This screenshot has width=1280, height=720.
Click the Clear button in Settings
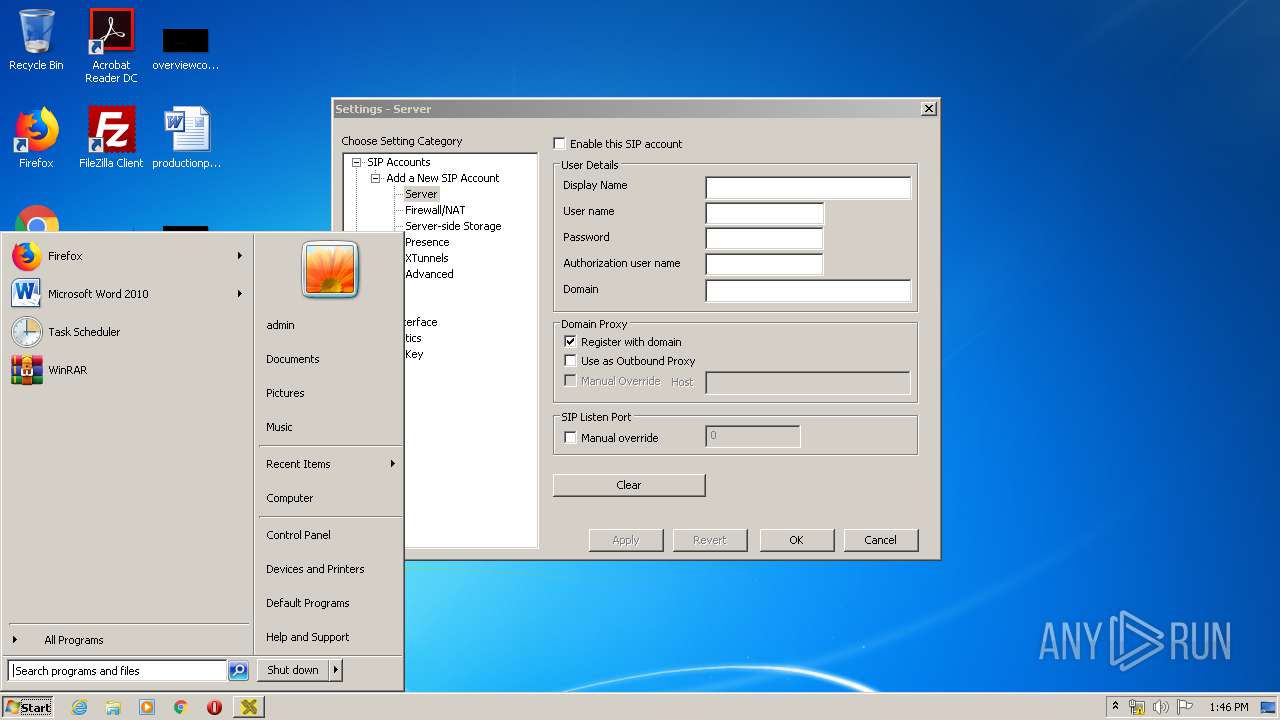click(629, 485)
